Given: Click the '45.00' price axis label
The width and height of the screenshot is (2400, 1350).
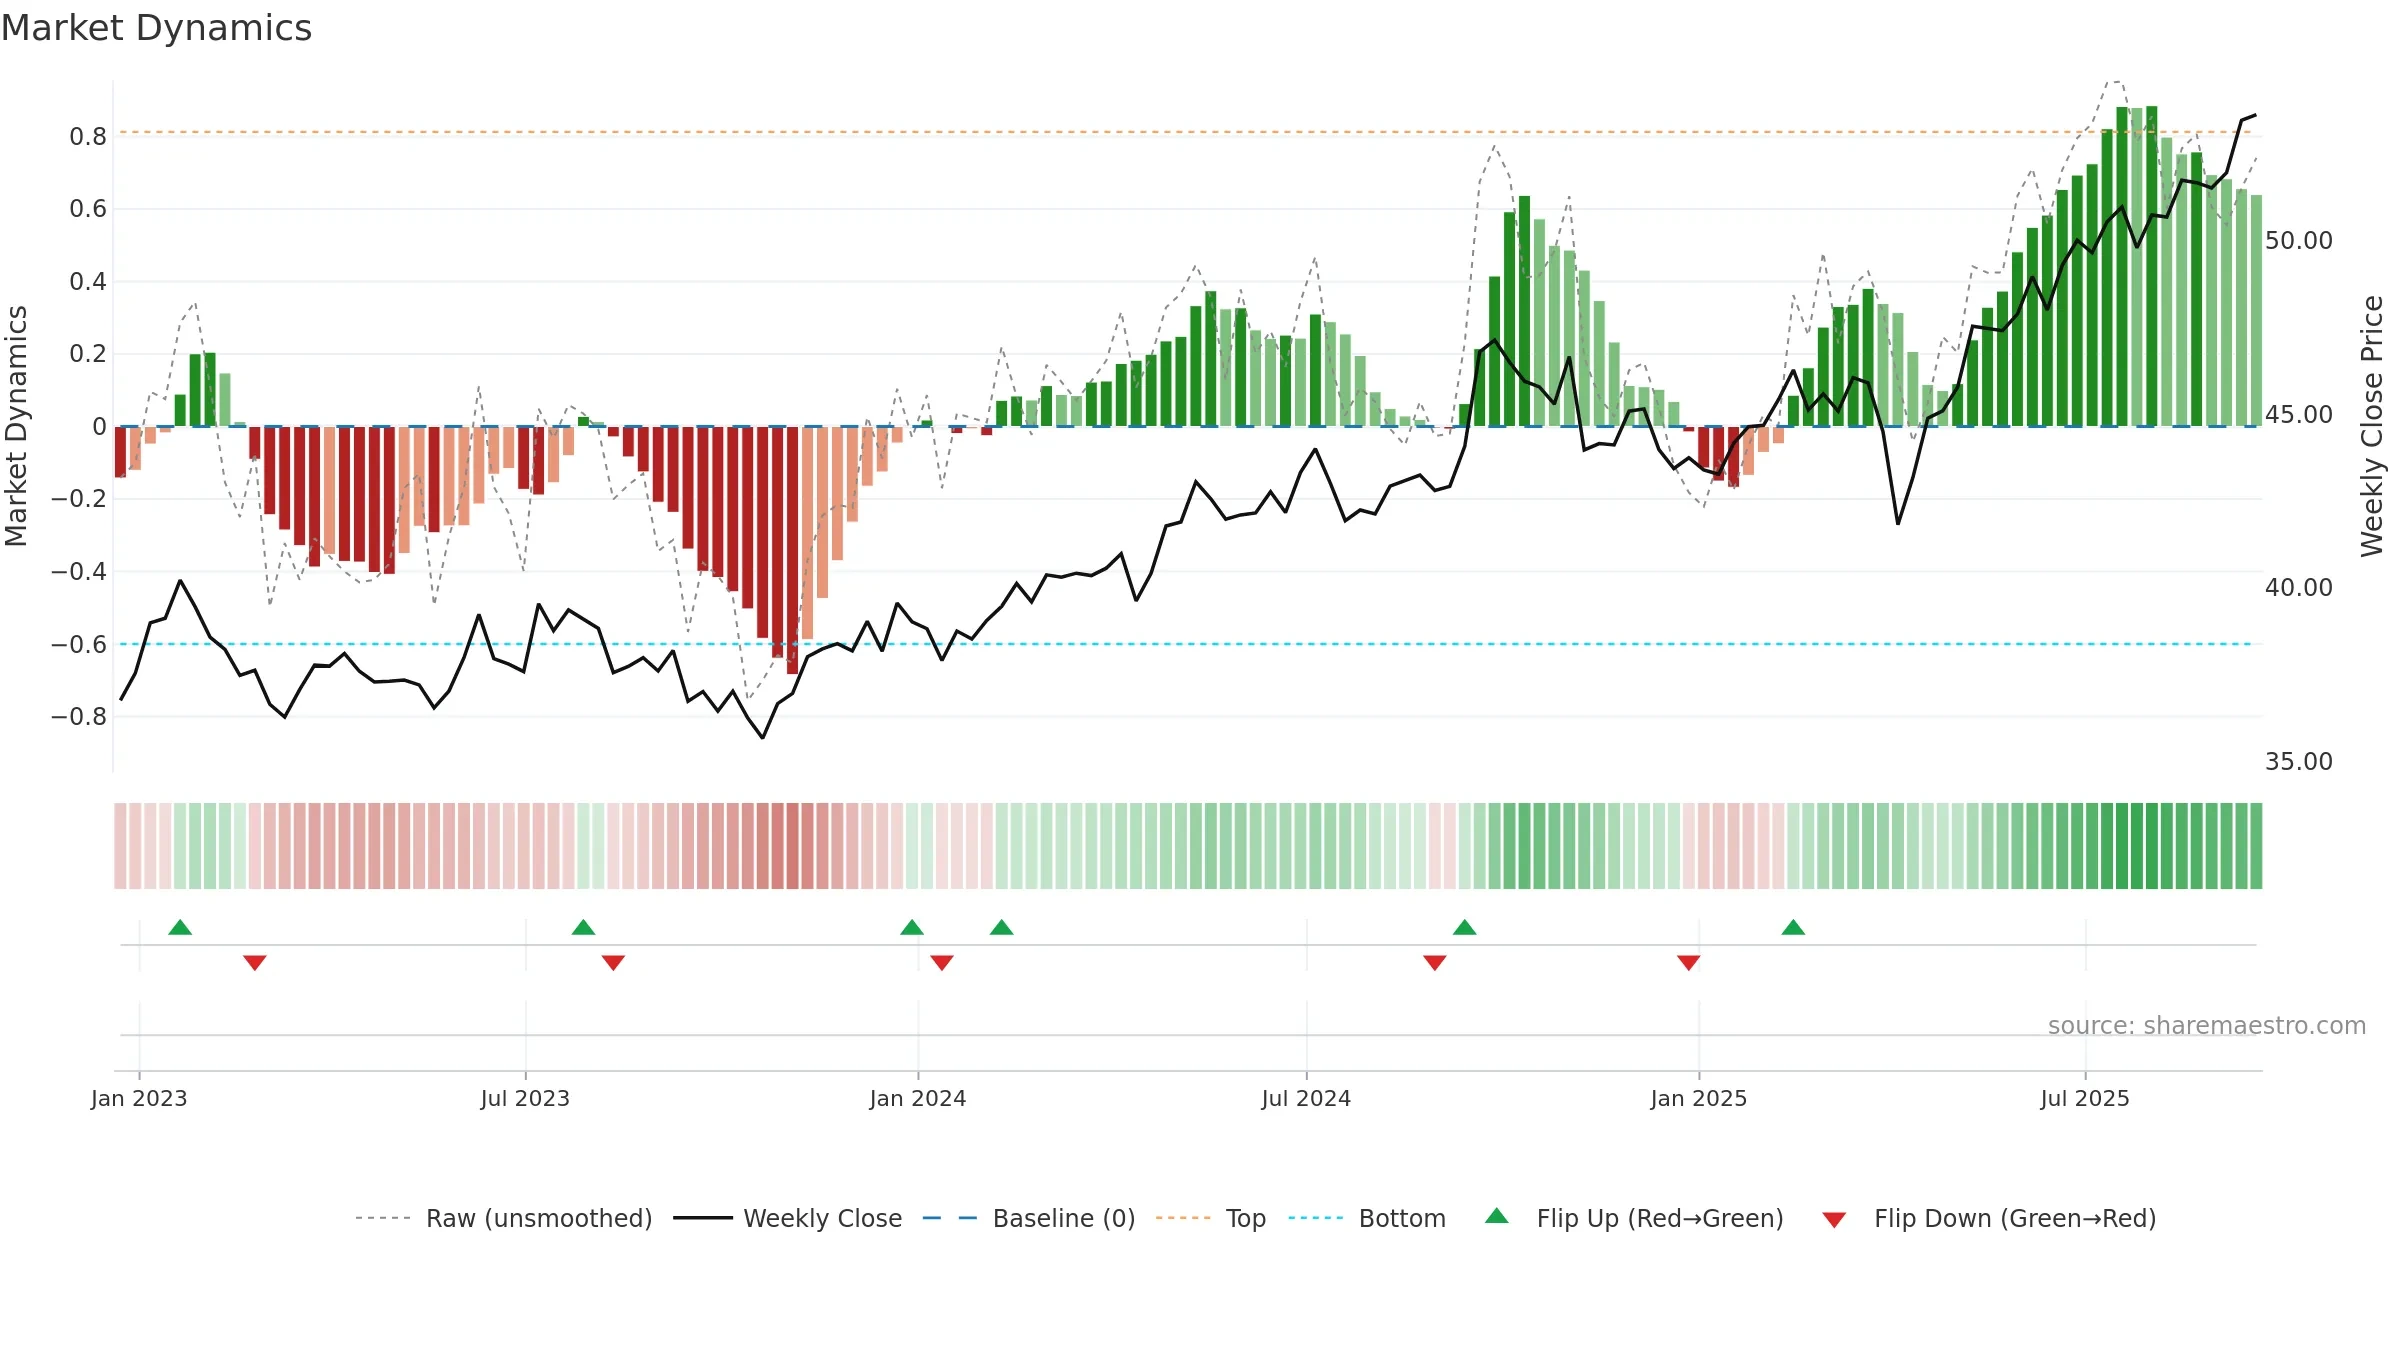Looking at the screenshot, I should (2299, 415).
